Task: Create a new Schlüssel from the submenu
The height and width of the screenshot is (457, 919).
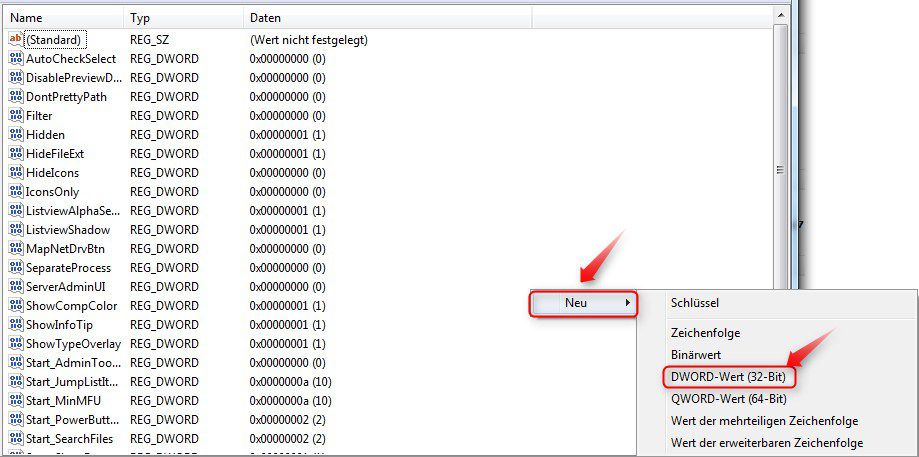Action: (695, 303)
